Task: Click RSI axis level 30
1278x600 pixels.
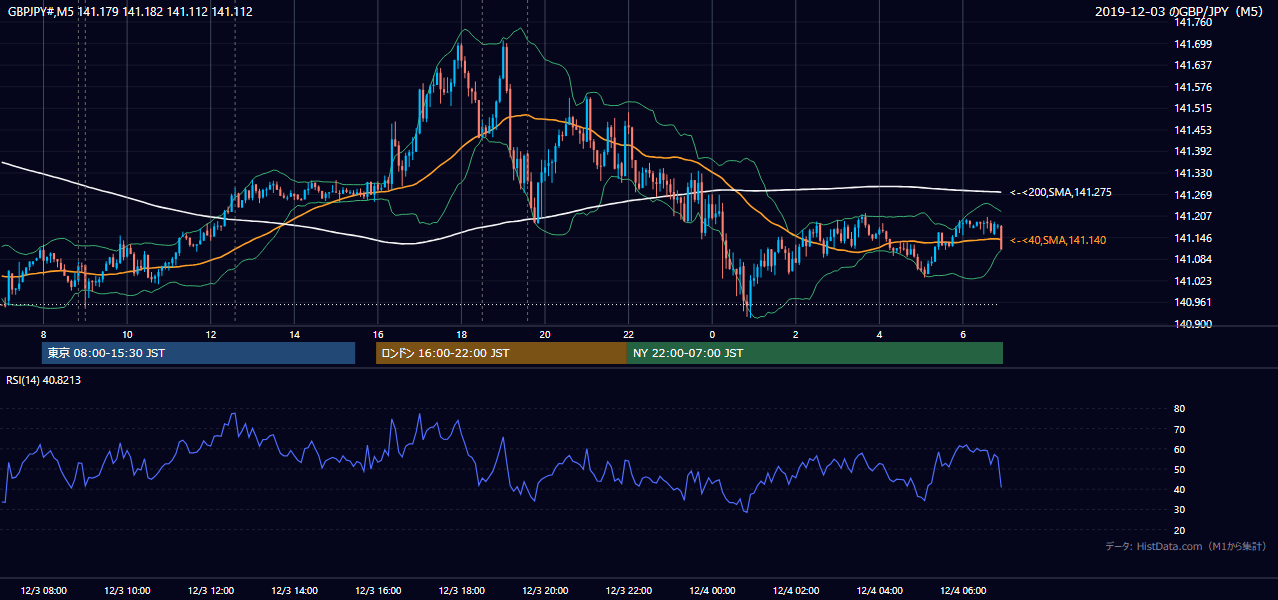Action: point(1179,509)
